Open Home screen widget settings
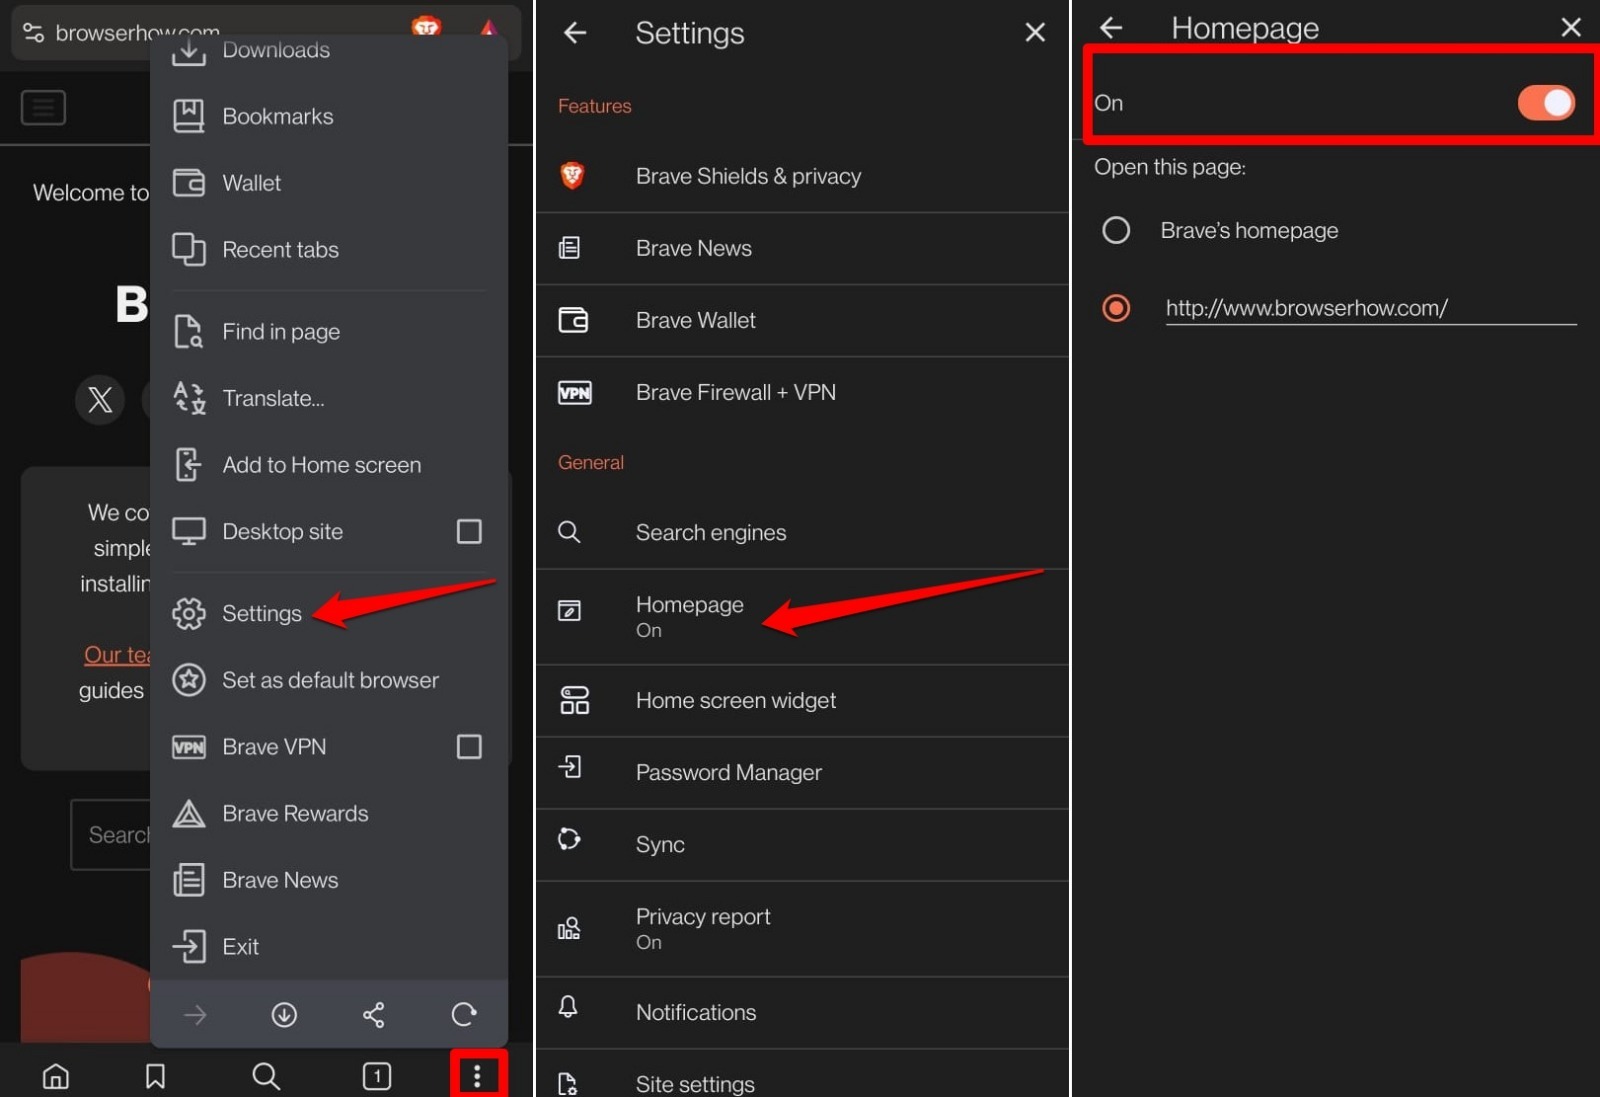Screen dimensions: 1600x1097 803,700
